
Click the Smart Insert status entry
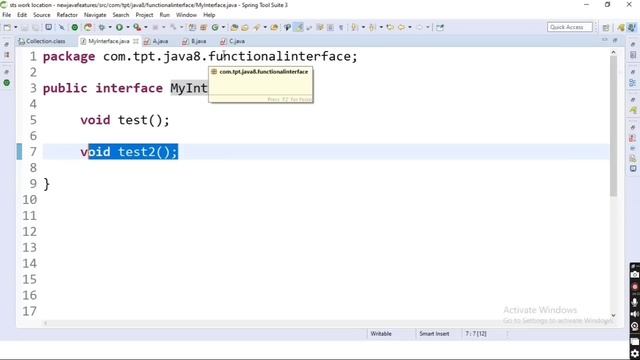pyautogui.click(x=434, y=334)
